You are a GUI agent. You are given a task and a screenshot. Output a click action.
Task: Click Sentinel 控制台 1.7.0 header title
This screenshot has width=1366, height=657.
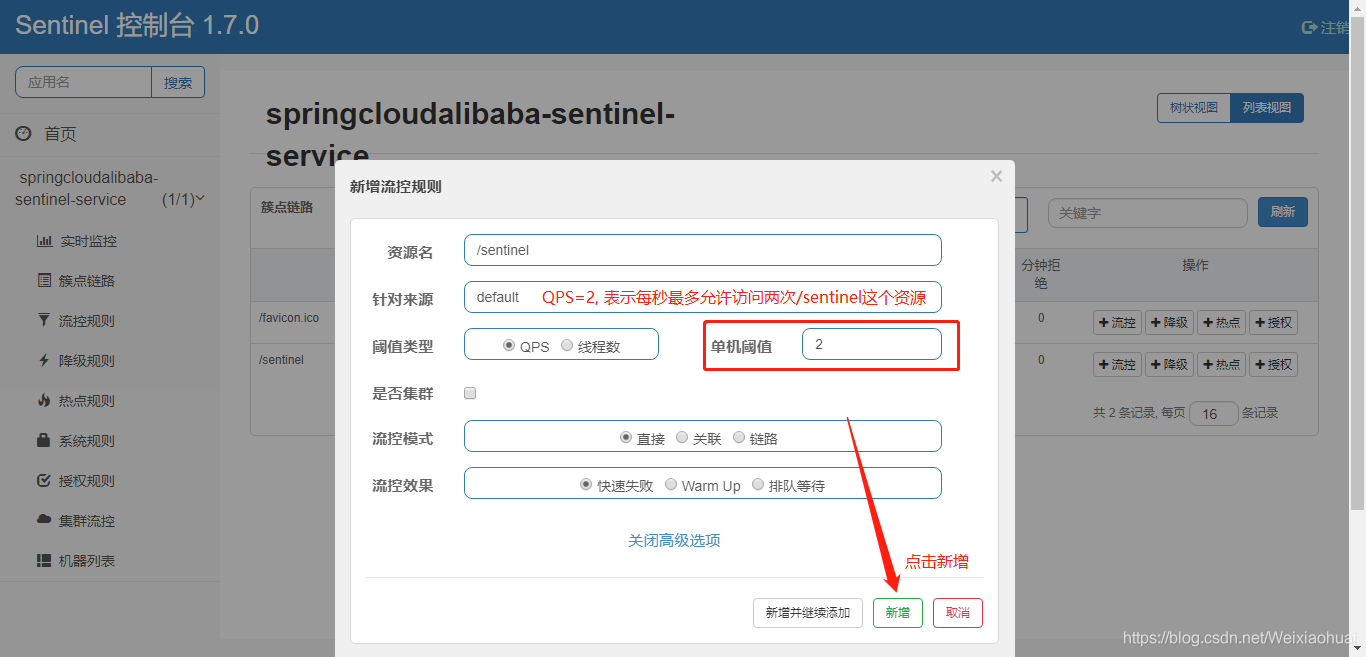[137, 26]
